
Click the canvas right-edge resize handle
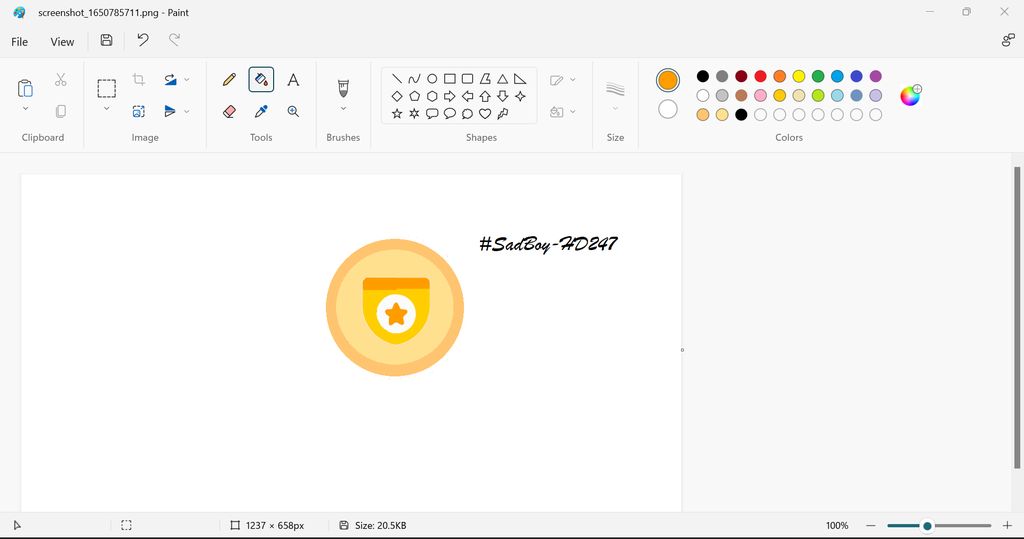[682, 350]
